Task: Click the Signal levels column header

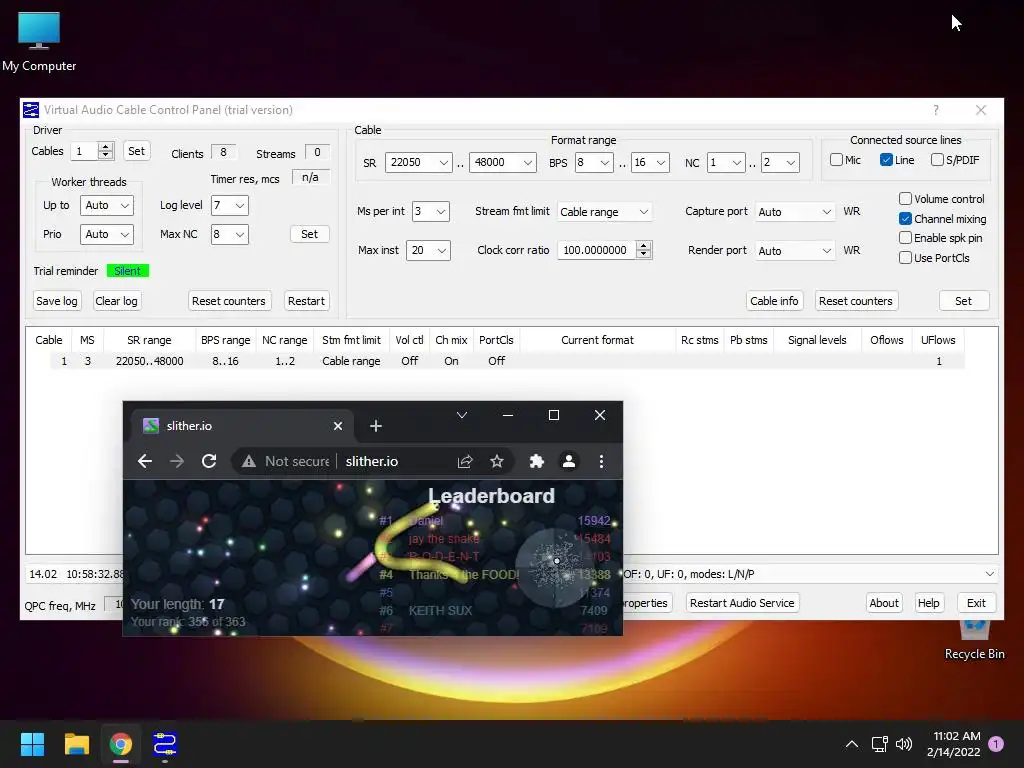Action: [816, 340]
